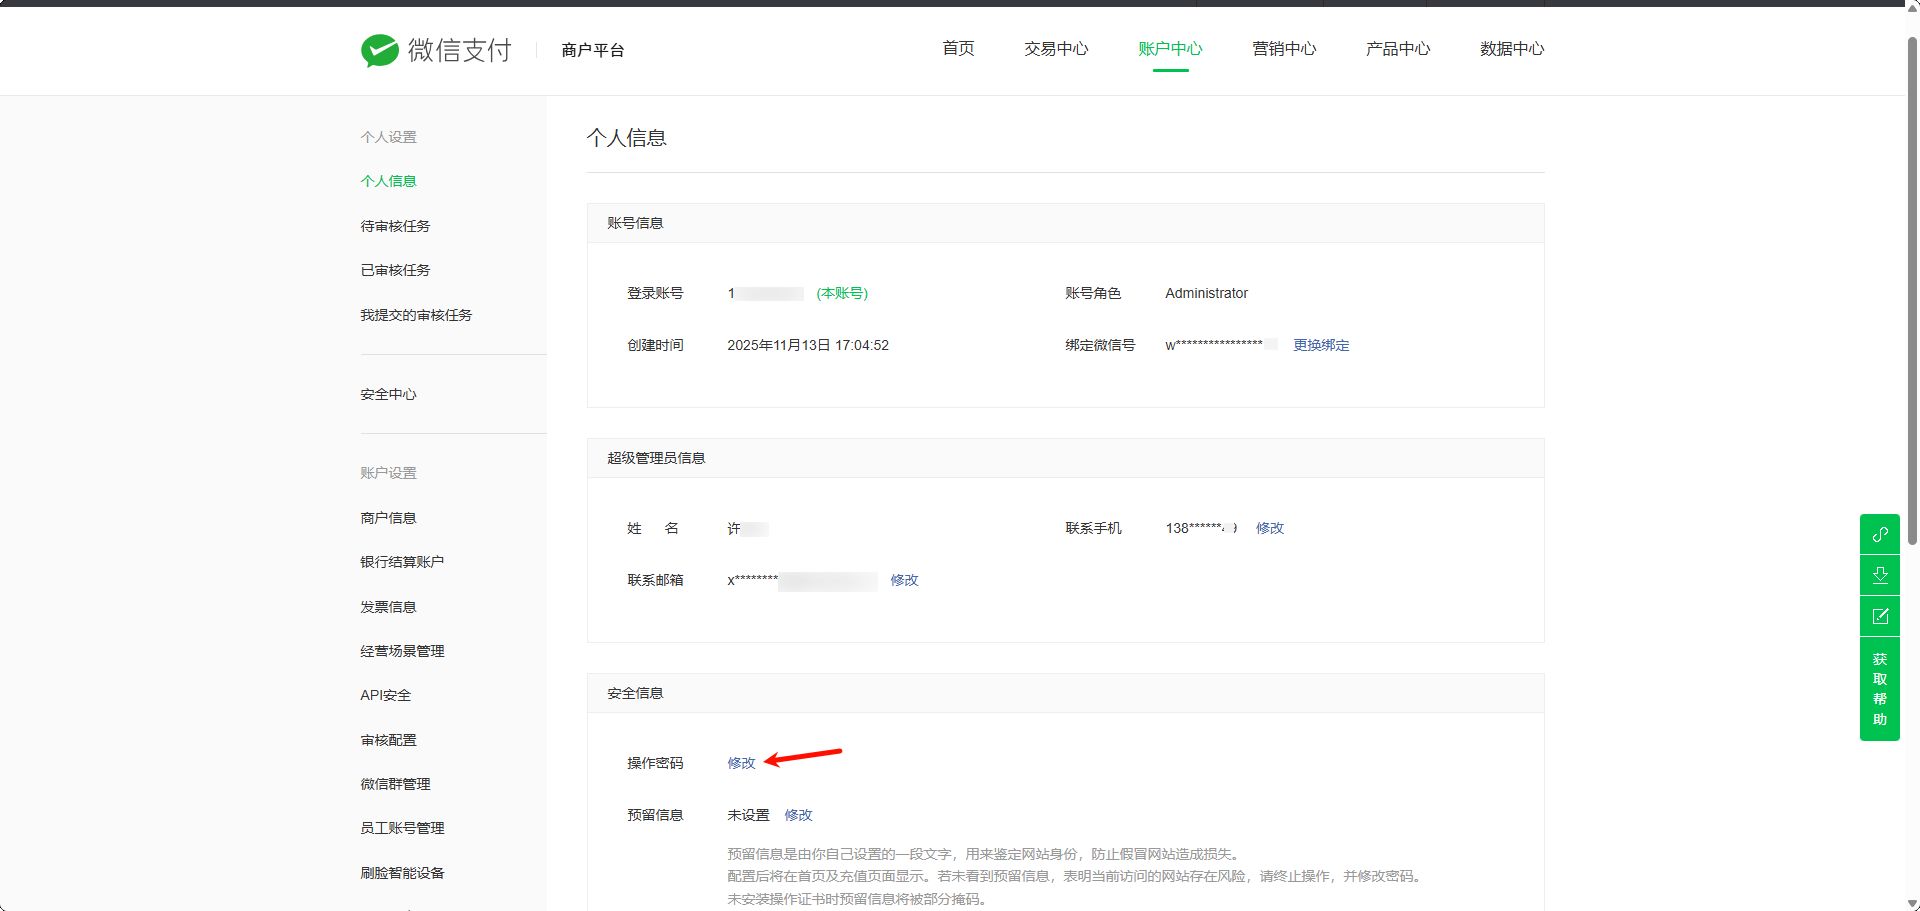Open the 首页 tab
This screenshot has width=1920, height=911.
(x=957, y=49)
